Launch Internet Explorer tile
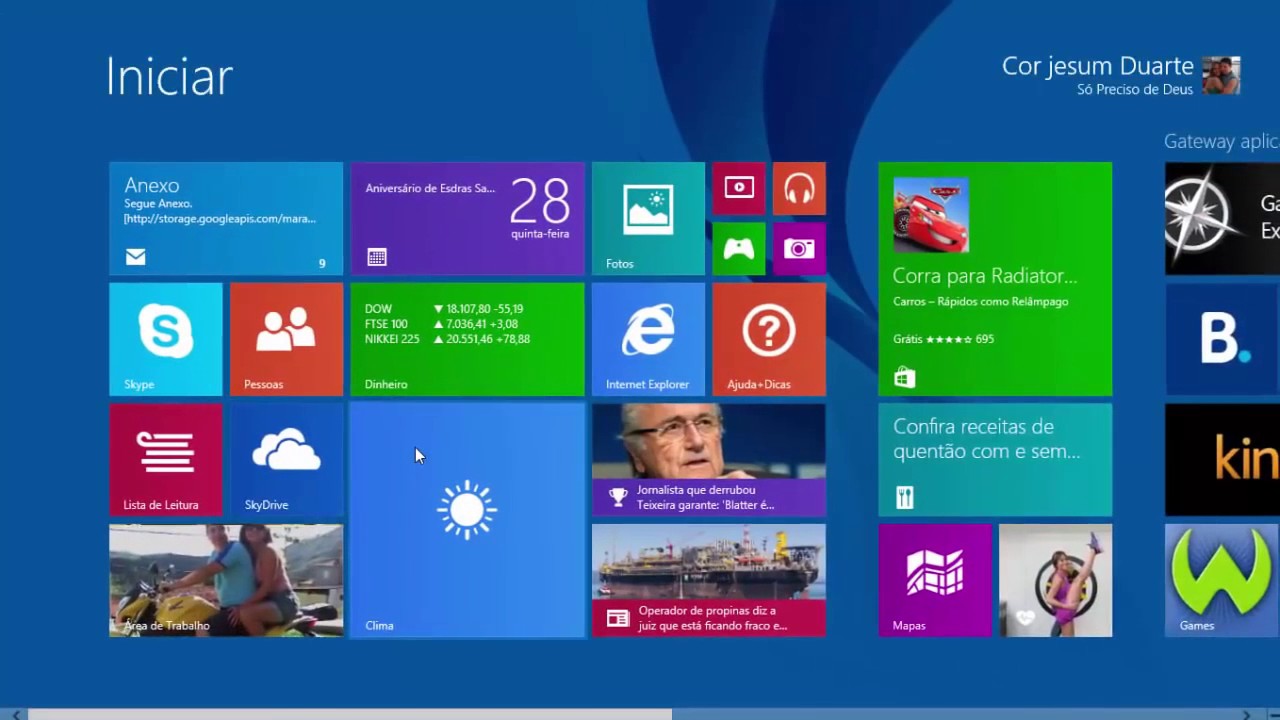This screenshot has height=720, width=1280. click(x=648, y=339)
